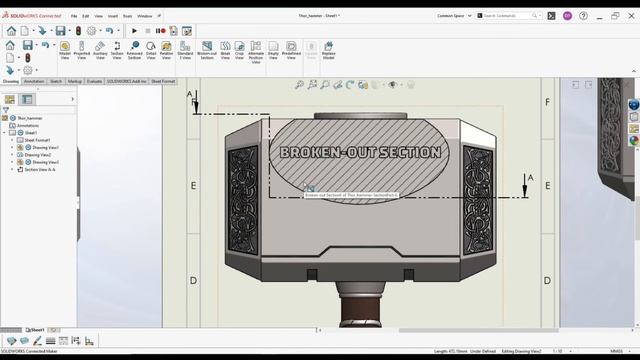This screenshot has height=360, width=640.
Task: Select the Section View tool
Action: coord(117,51)
